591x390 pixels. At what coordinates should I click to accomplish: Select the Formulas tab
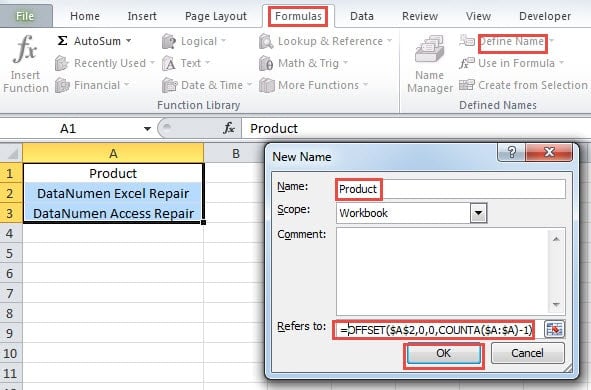(298, 16)
